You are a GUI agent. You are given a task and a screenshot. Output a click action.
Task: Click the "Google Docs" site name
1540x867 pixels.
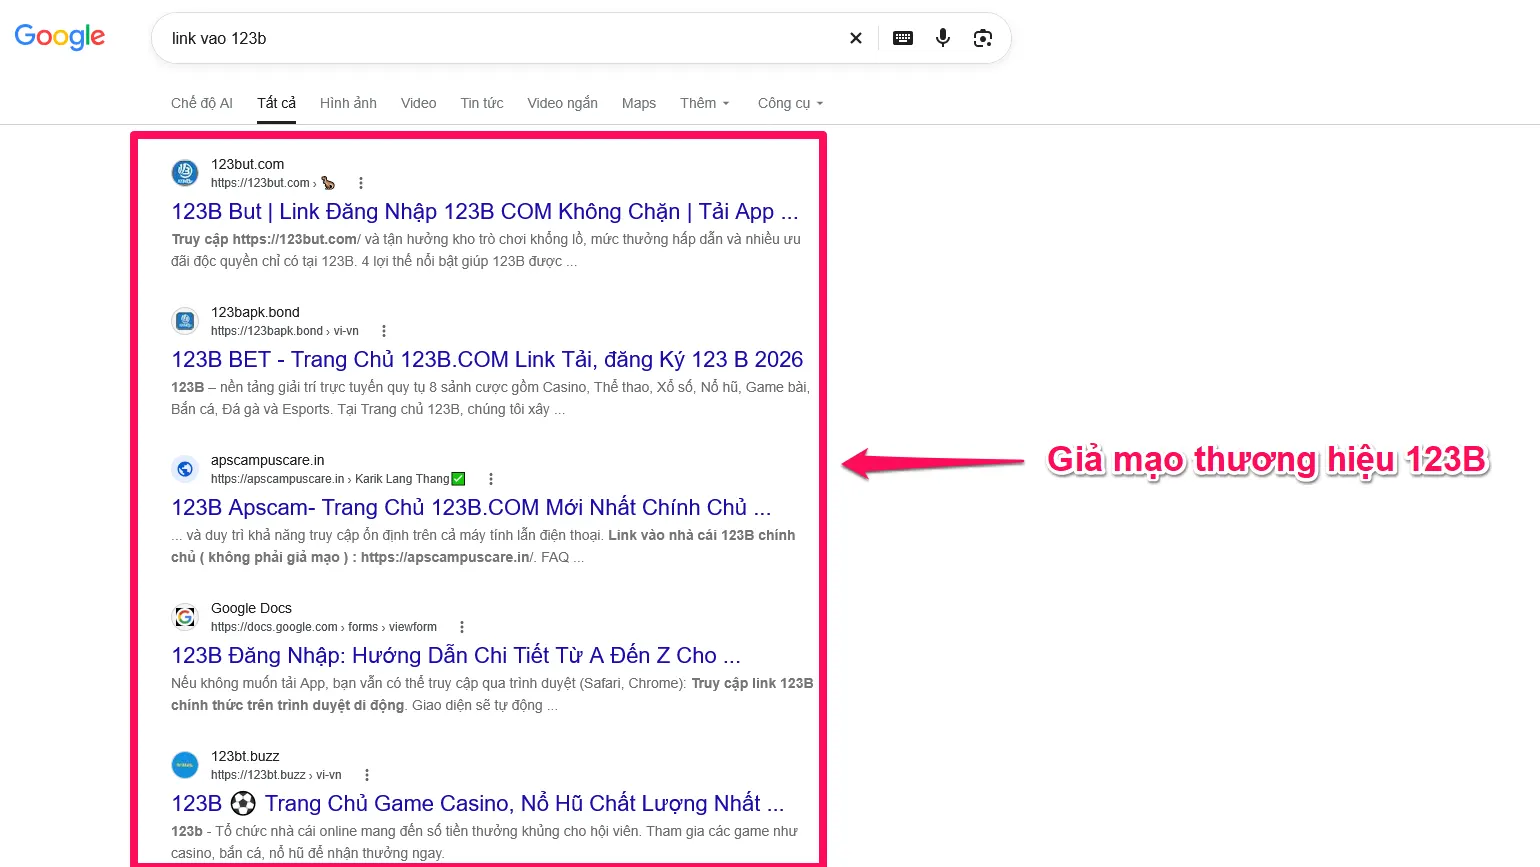coord(251,608)
